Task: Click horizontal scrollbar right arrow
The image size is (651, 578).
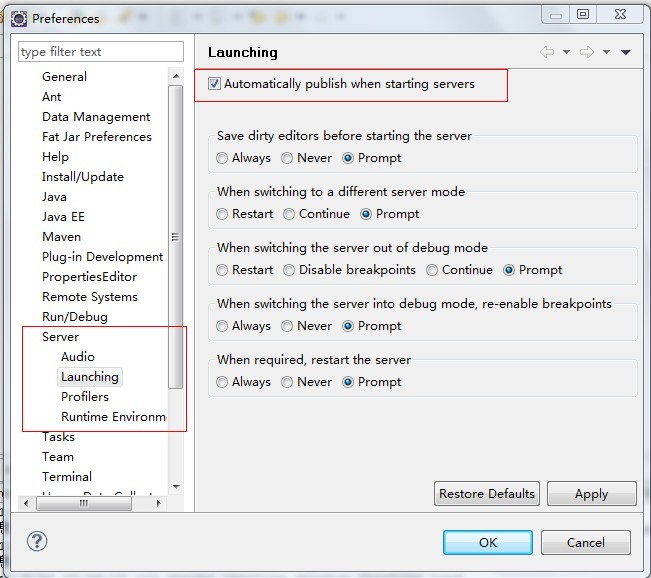Action: [158, 503]
